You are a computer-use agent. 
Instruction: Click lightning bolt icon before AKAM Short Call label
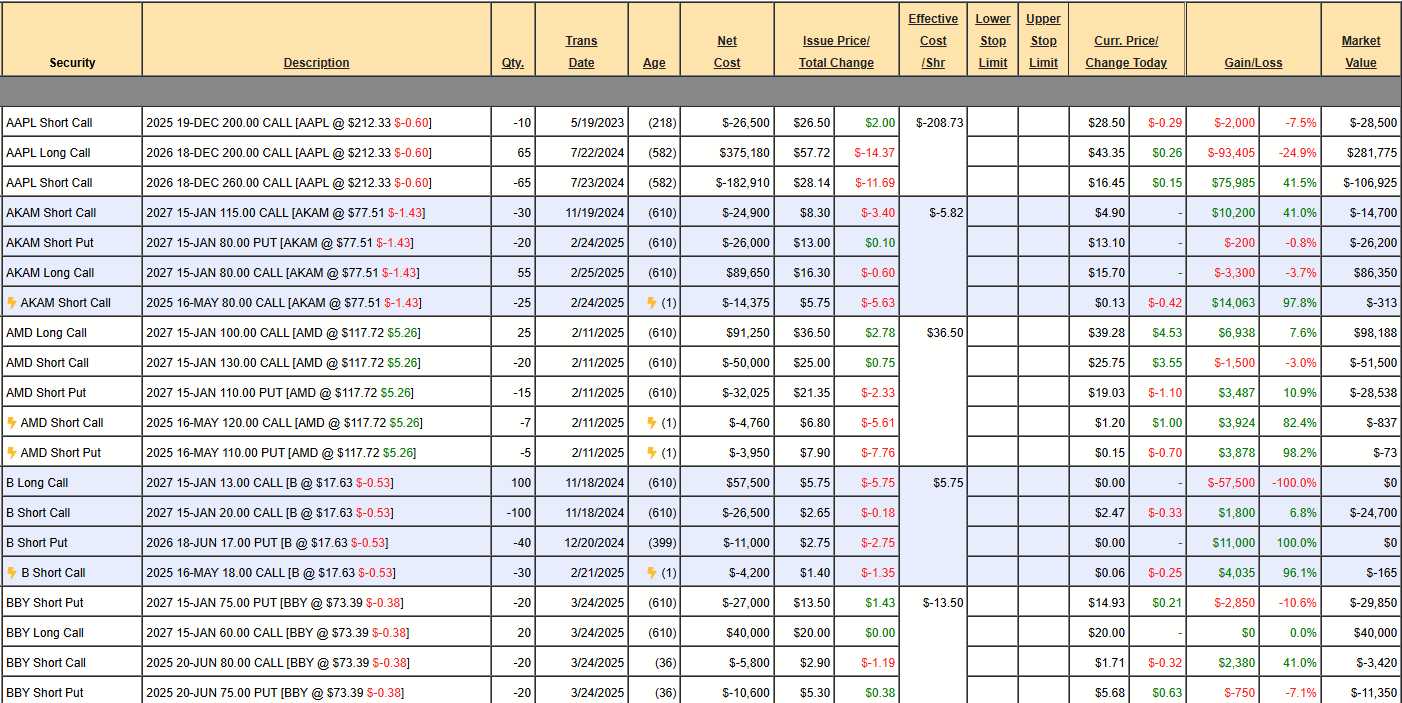click(12, 302)
